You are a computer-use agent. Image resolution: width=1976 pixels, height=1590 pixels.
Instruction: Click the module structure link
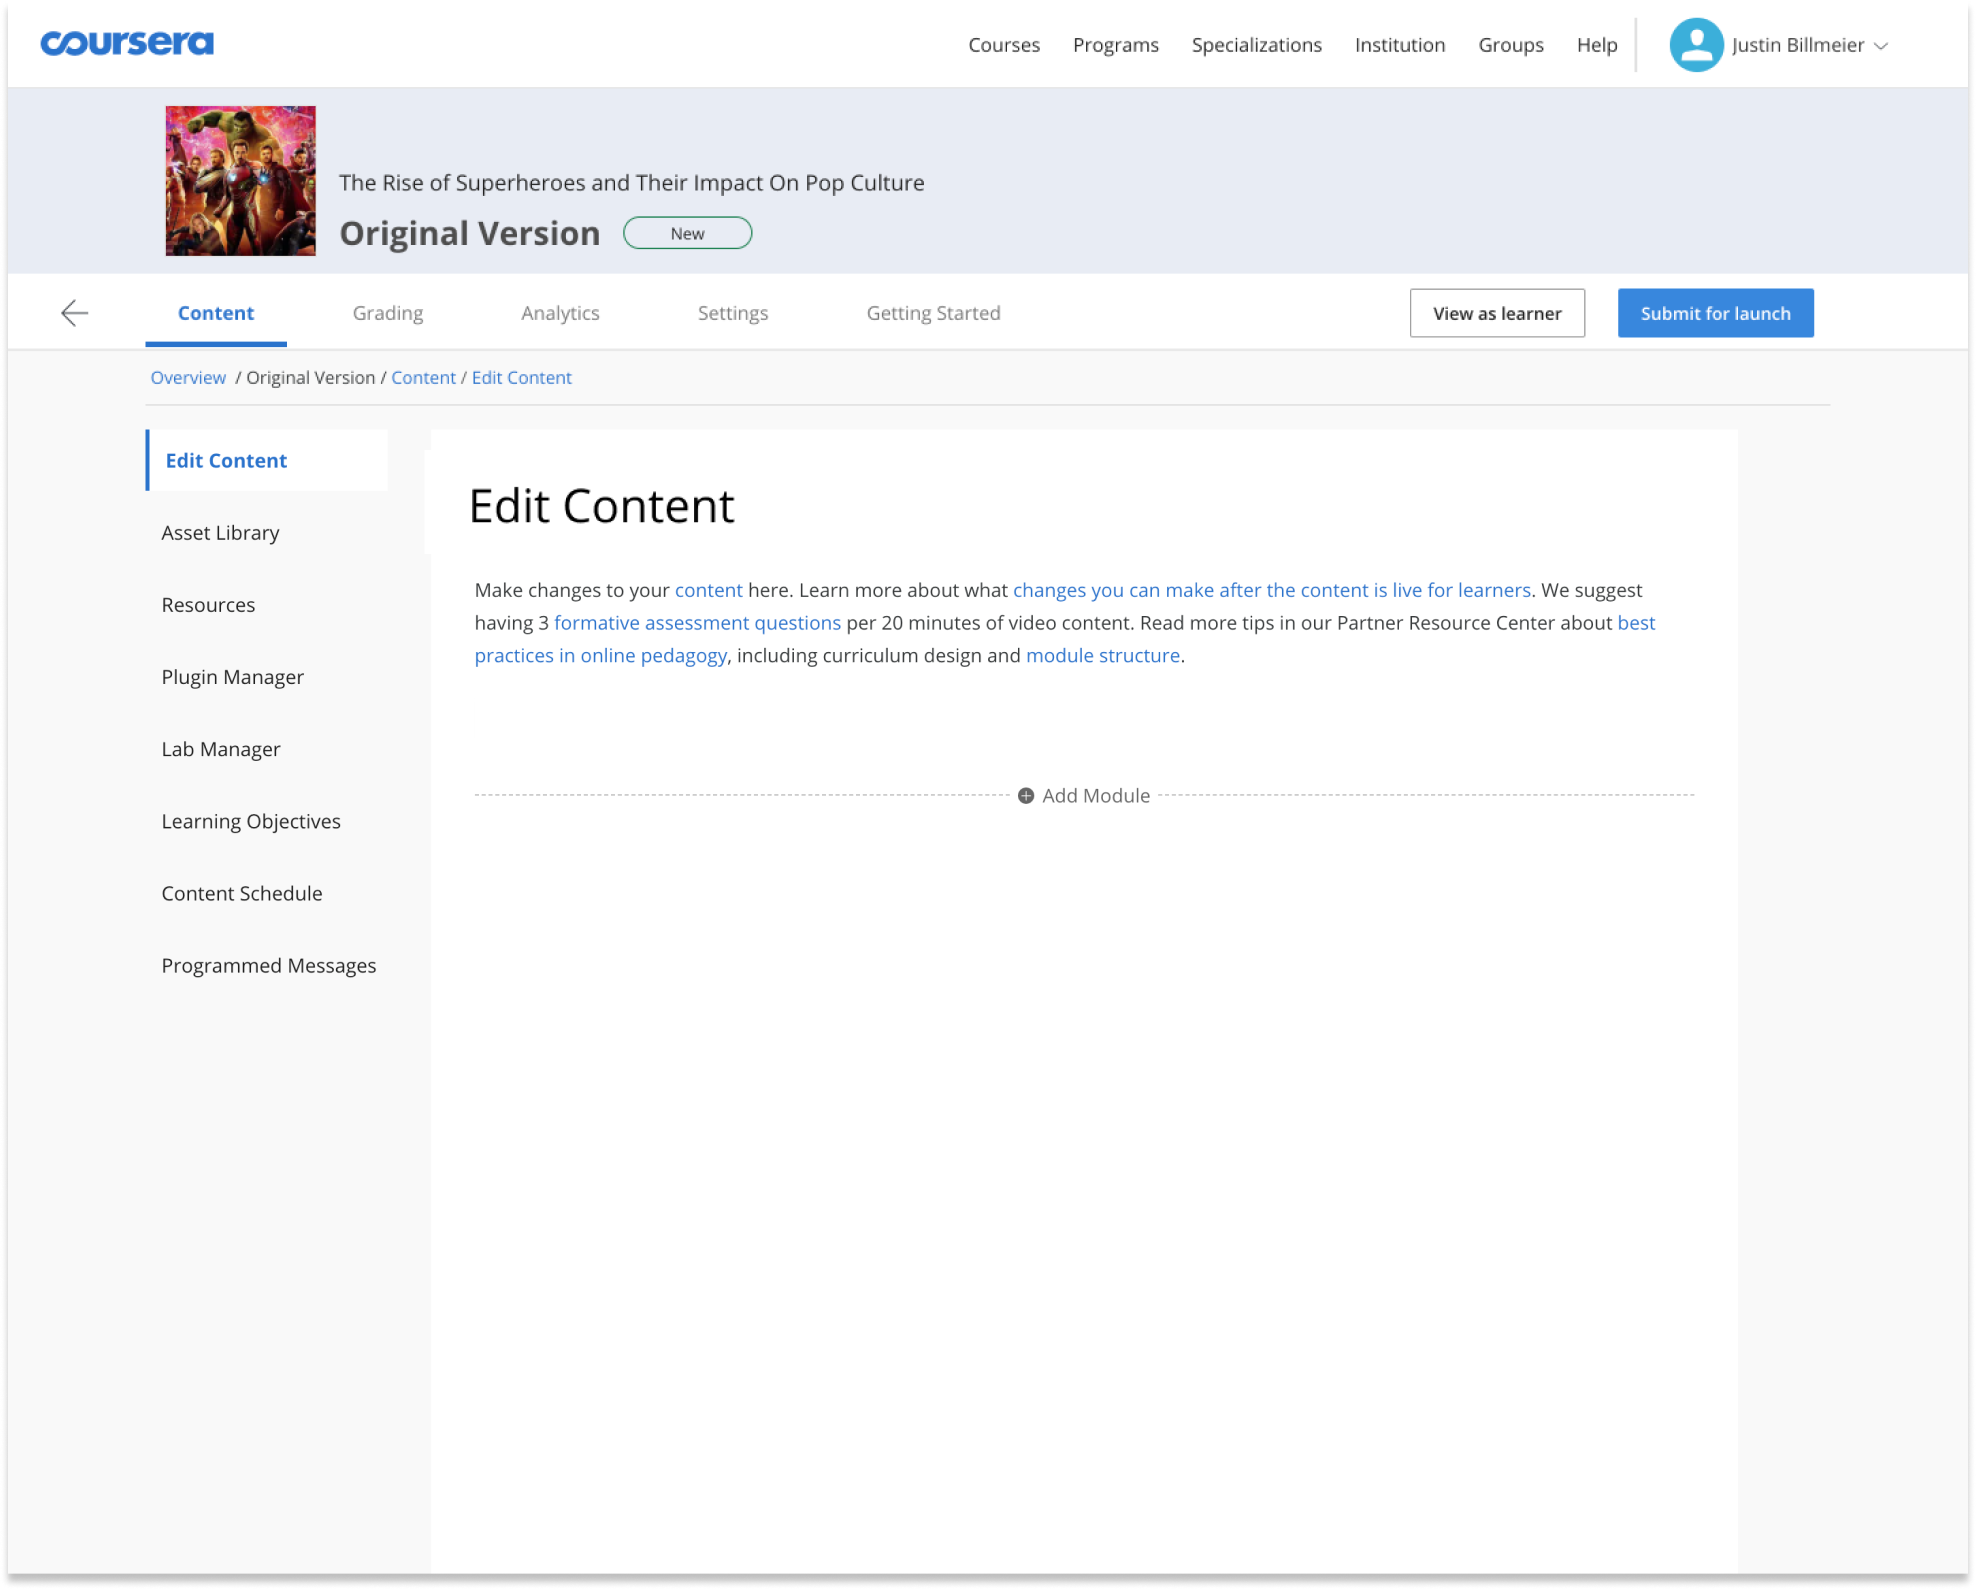point(1102,656)
